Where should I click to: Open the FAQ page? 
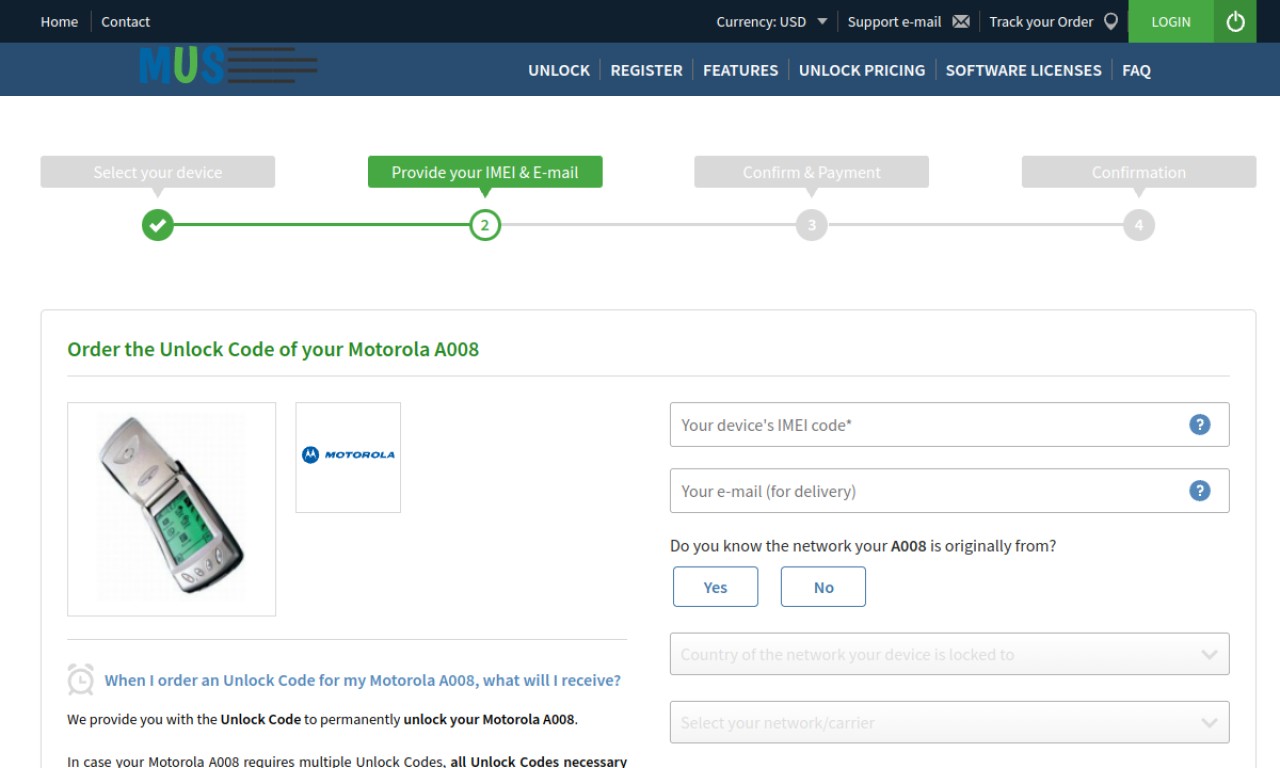[x=1136, y=70]
